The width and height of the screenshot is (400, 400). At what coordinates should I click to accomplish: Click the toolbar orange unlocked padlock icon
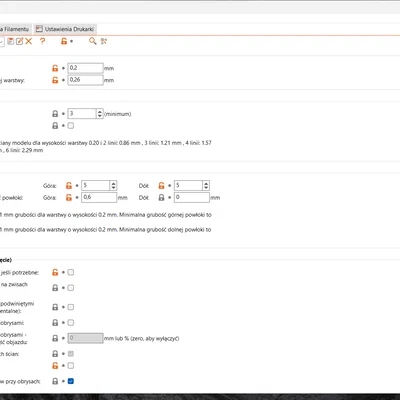coord(64,41)
